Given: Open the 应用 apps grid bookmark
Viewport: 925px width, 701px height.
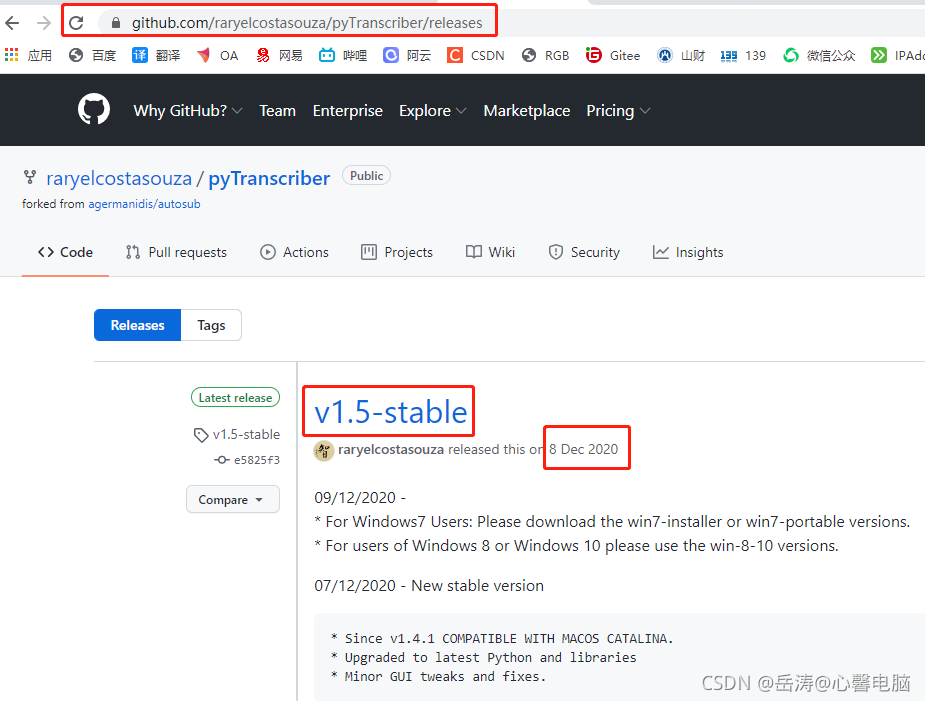Looking at the screenshot, I should (28, 55).
